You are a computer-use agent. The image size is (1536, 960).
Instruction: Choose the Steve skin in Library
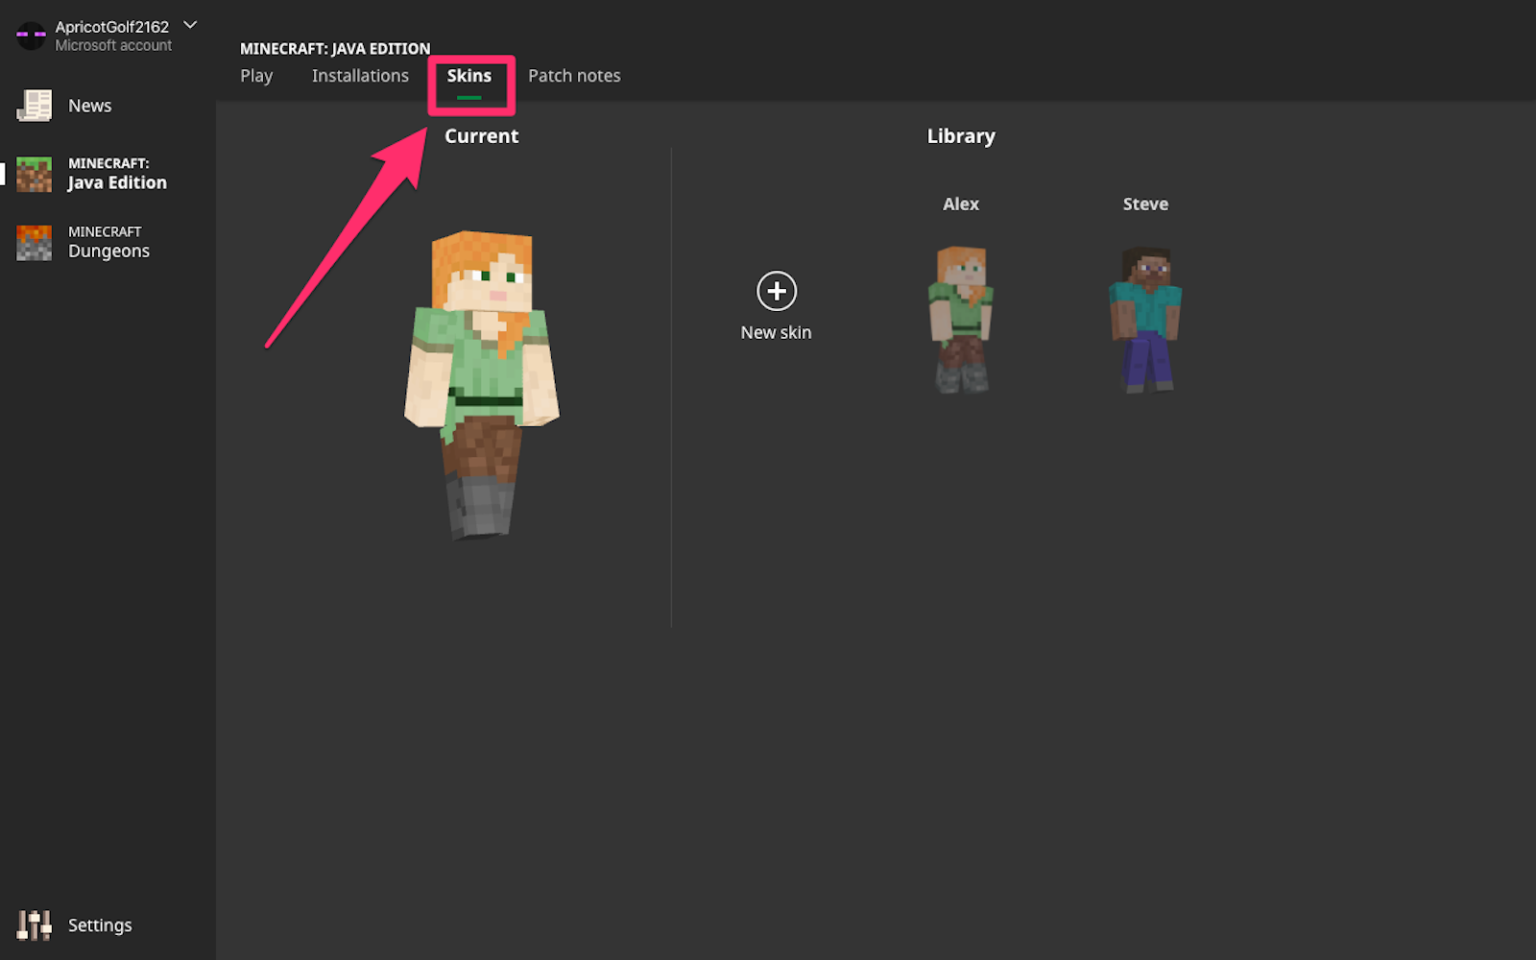point(1145,318)
